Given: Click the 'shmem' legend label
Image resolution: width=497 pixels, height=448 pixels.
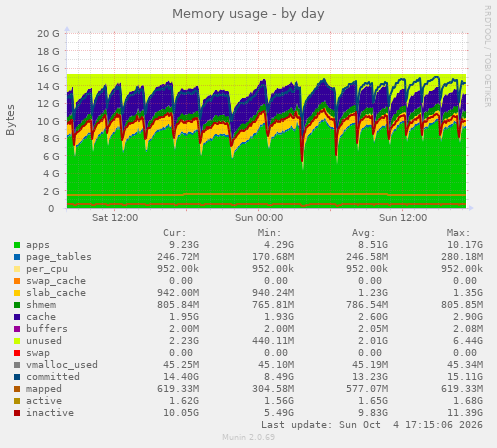Looking at the screenshot, I should coord(41,305).
